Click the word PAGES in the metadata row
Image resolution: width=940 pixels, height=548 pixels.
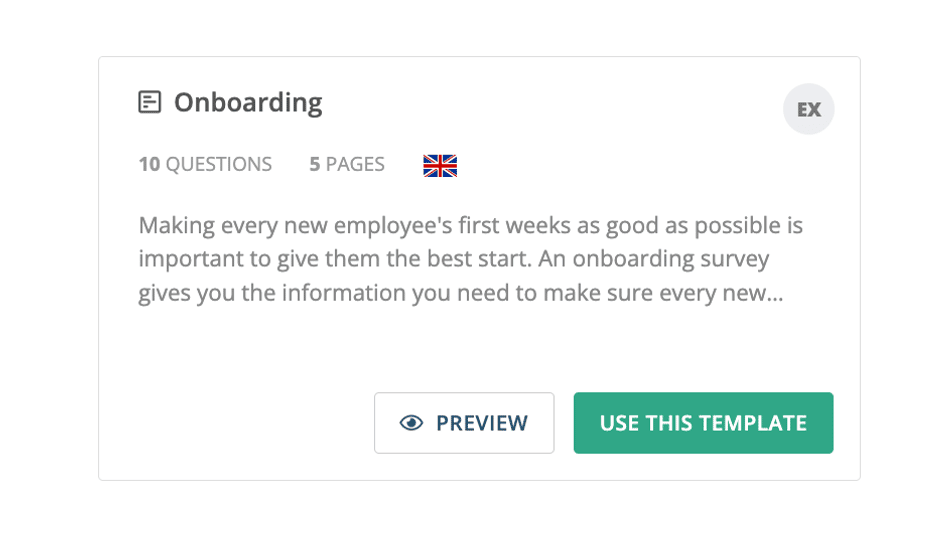[x=355, y=164]
